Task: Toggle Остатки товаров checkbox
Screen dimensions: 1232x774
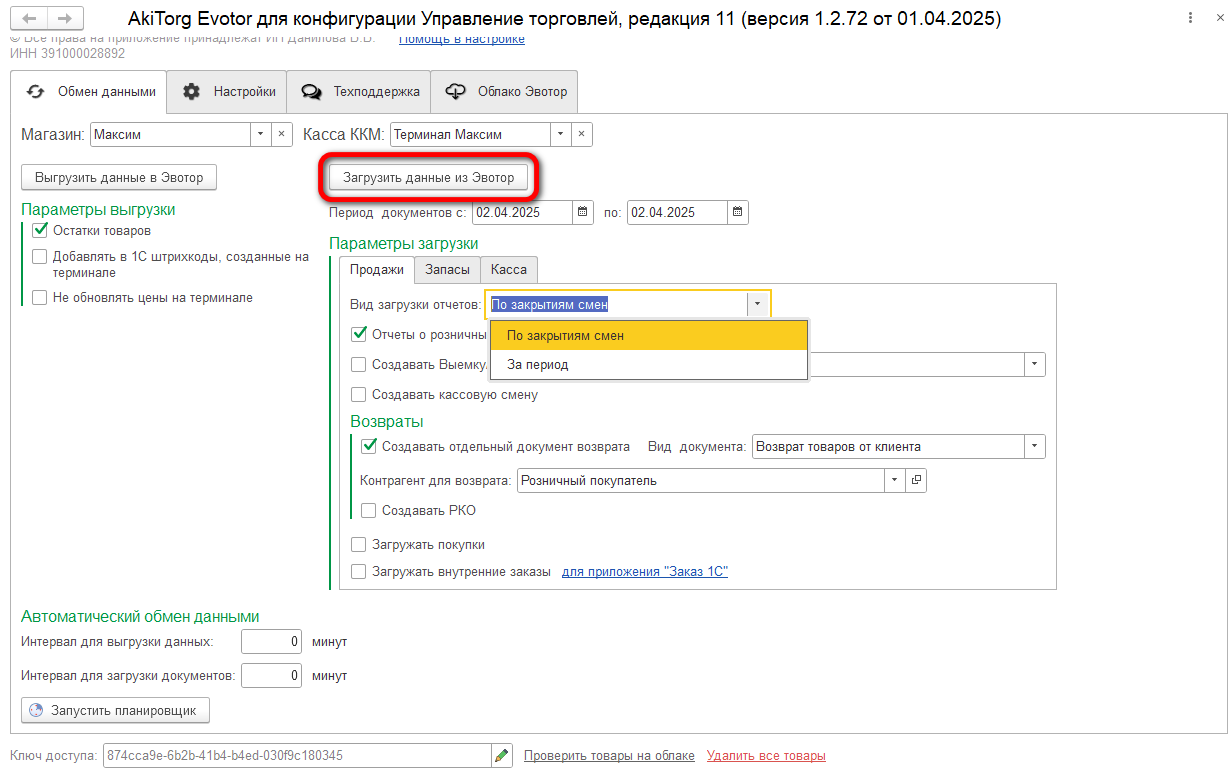Action: (x=40, y=230)
